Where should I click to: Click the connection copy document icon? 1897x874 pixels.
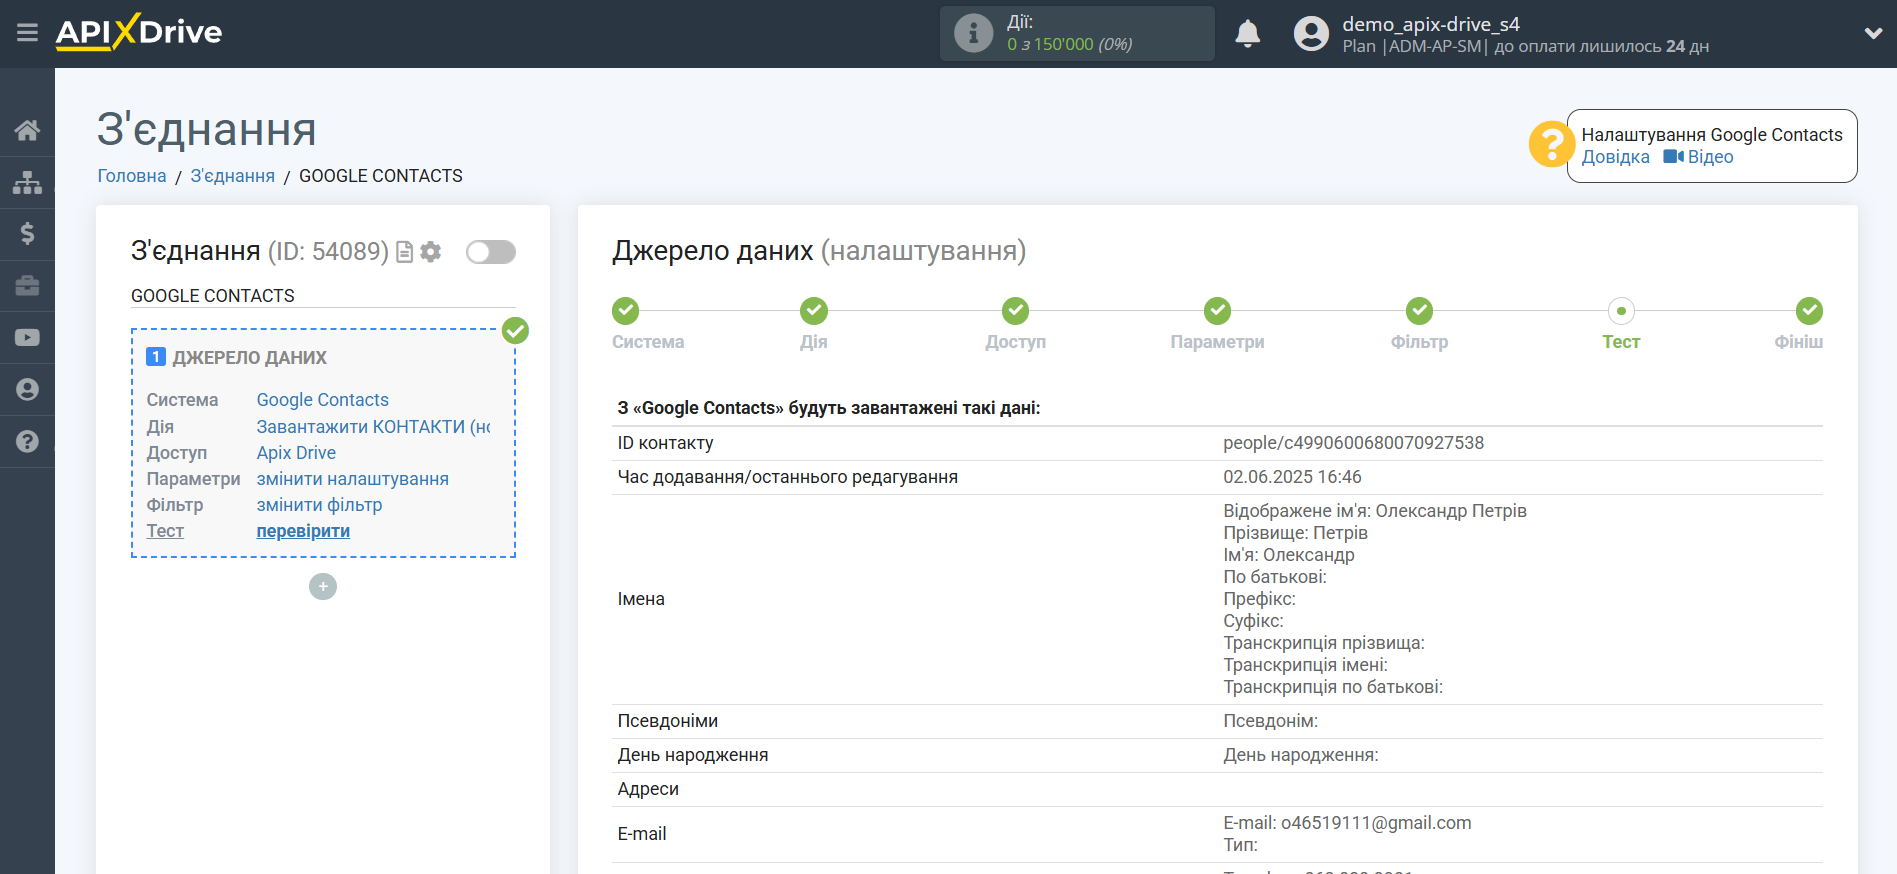tap(405, 252)
